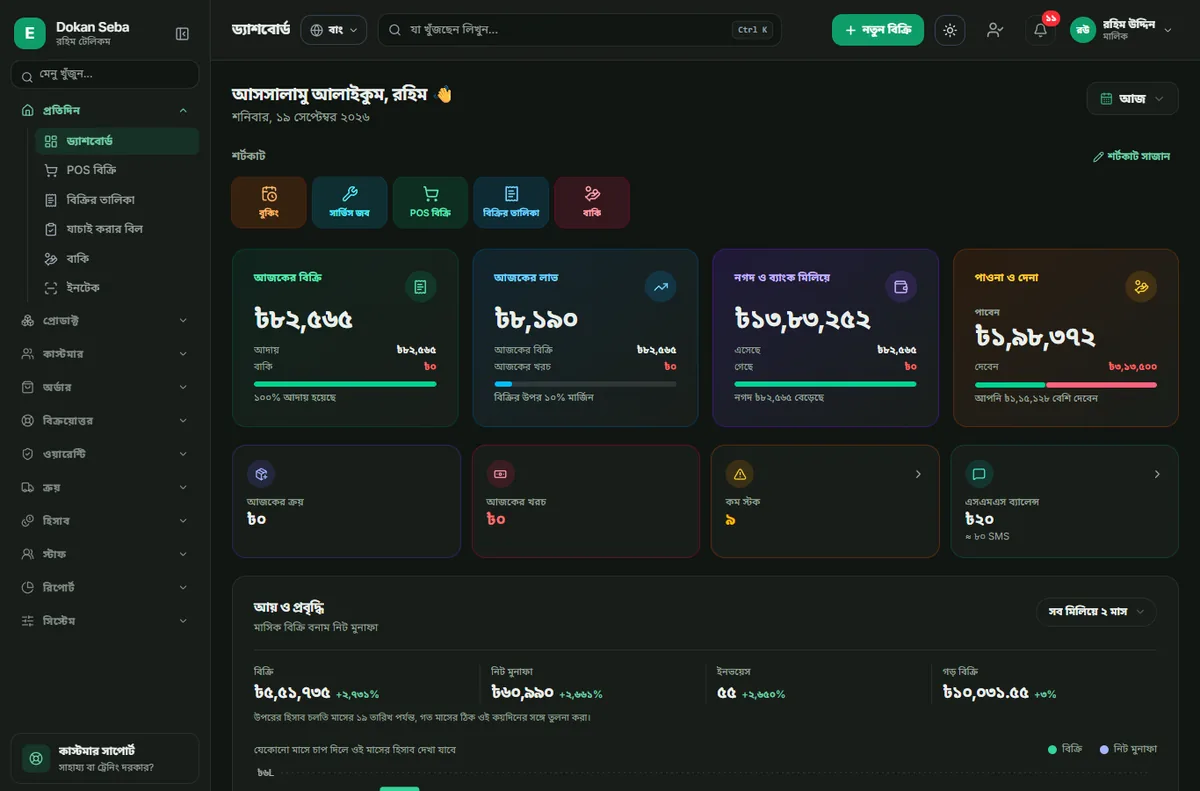Collapse the sidebar with the panel icon

coord(182,34)
